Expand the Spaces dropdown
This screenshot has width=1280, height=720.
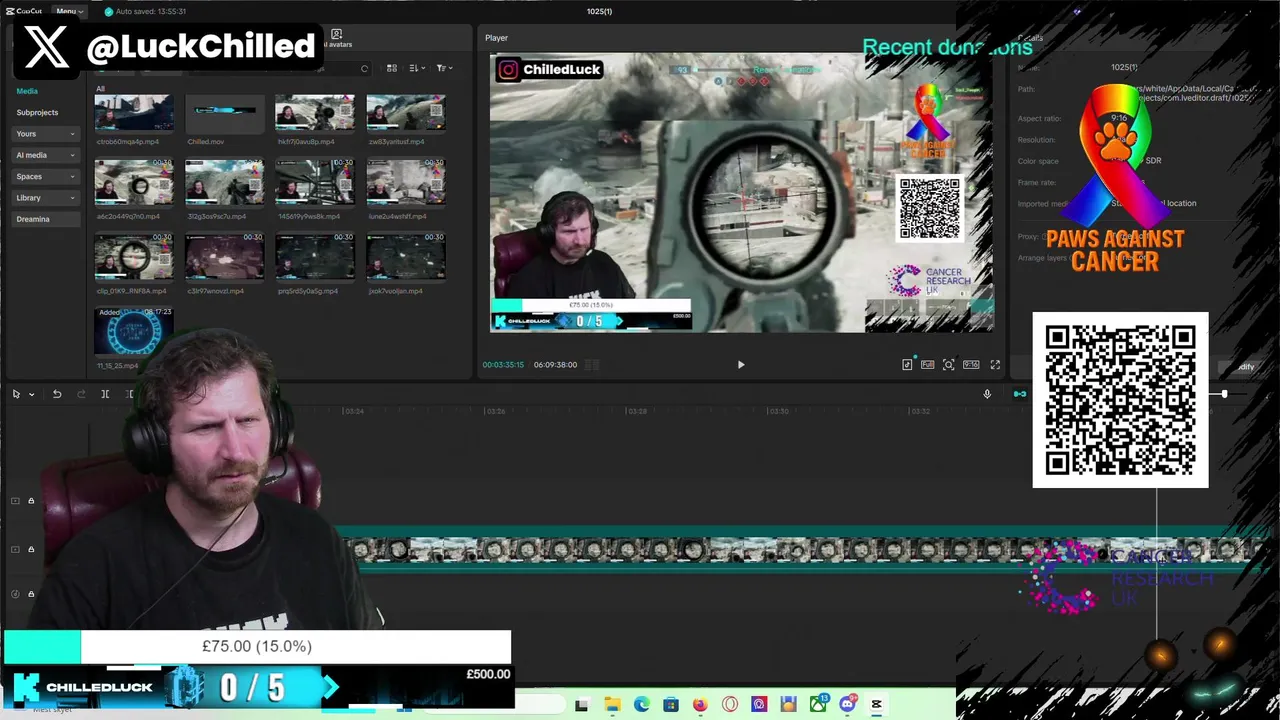click(x=46, y=176)
